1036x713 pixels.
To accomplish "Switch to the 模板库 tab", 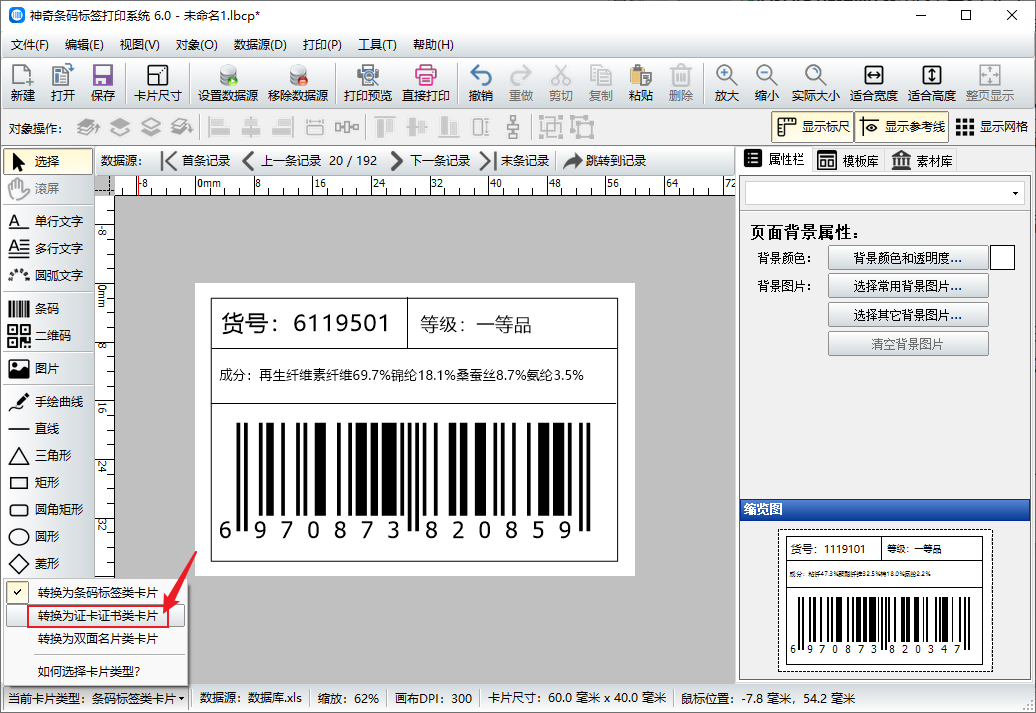I will pos(848,161).
